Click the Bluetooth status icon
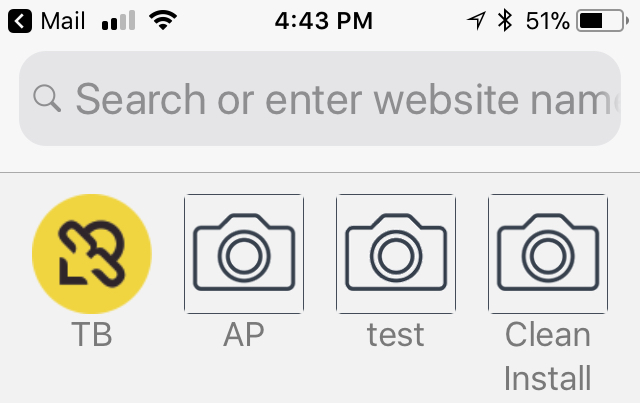640x403 pixels. (x=505, y=20)
